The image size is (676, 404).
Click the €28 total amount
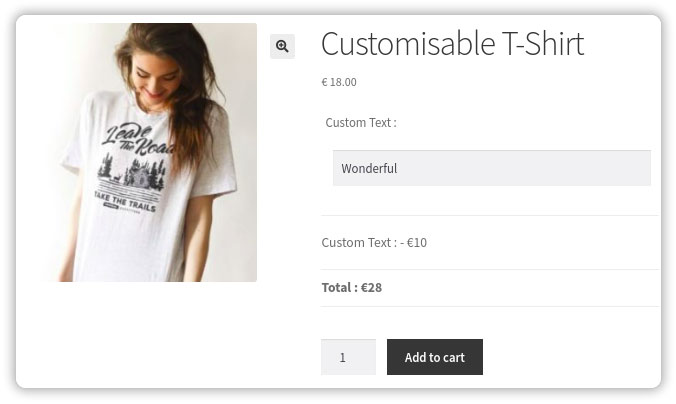point(371,287)
